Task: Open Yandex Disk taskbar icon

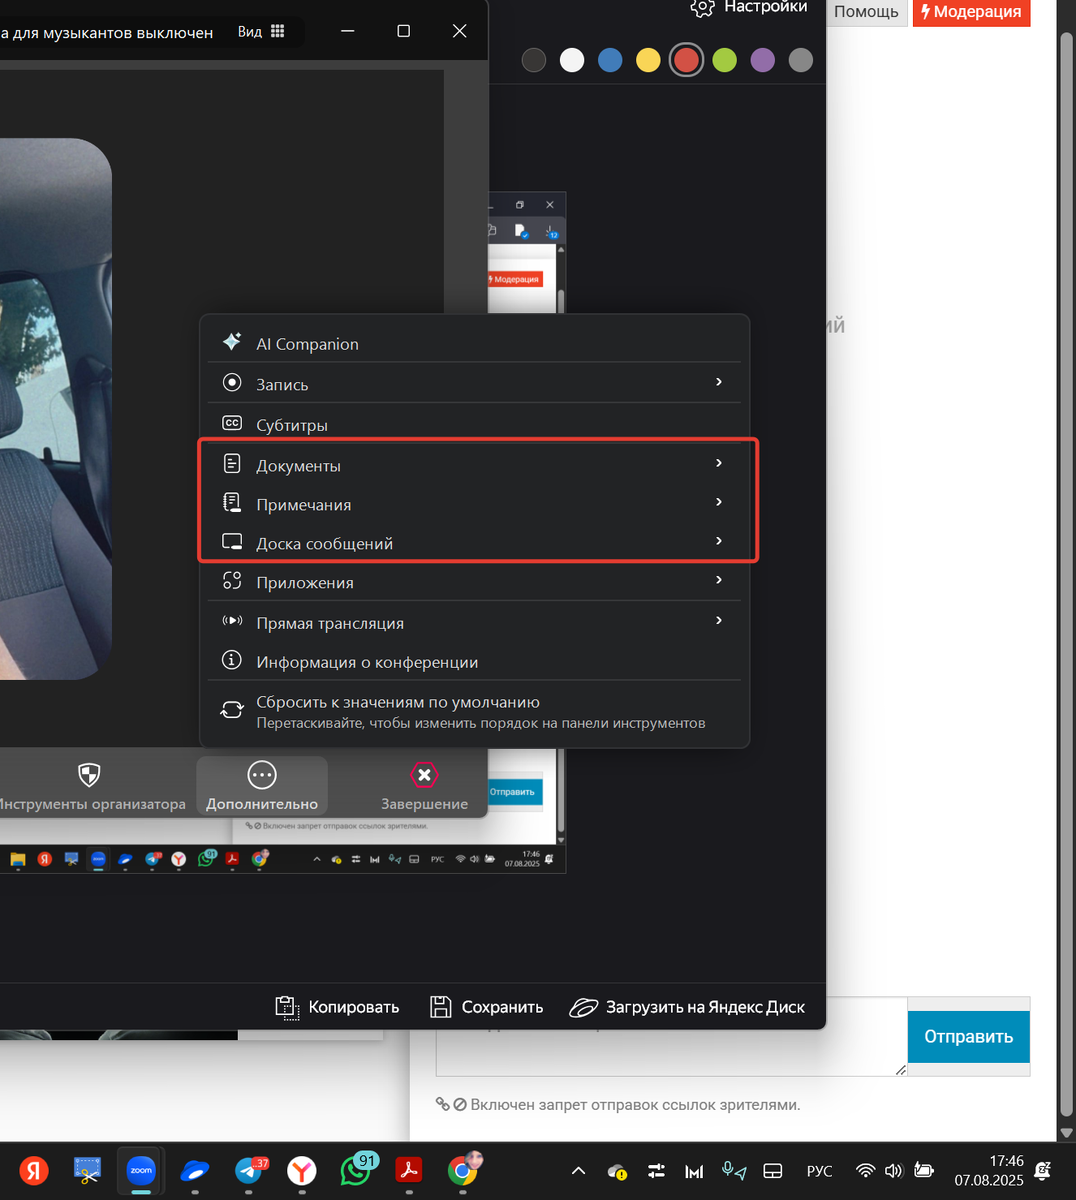Action: tap(194, 1170)
